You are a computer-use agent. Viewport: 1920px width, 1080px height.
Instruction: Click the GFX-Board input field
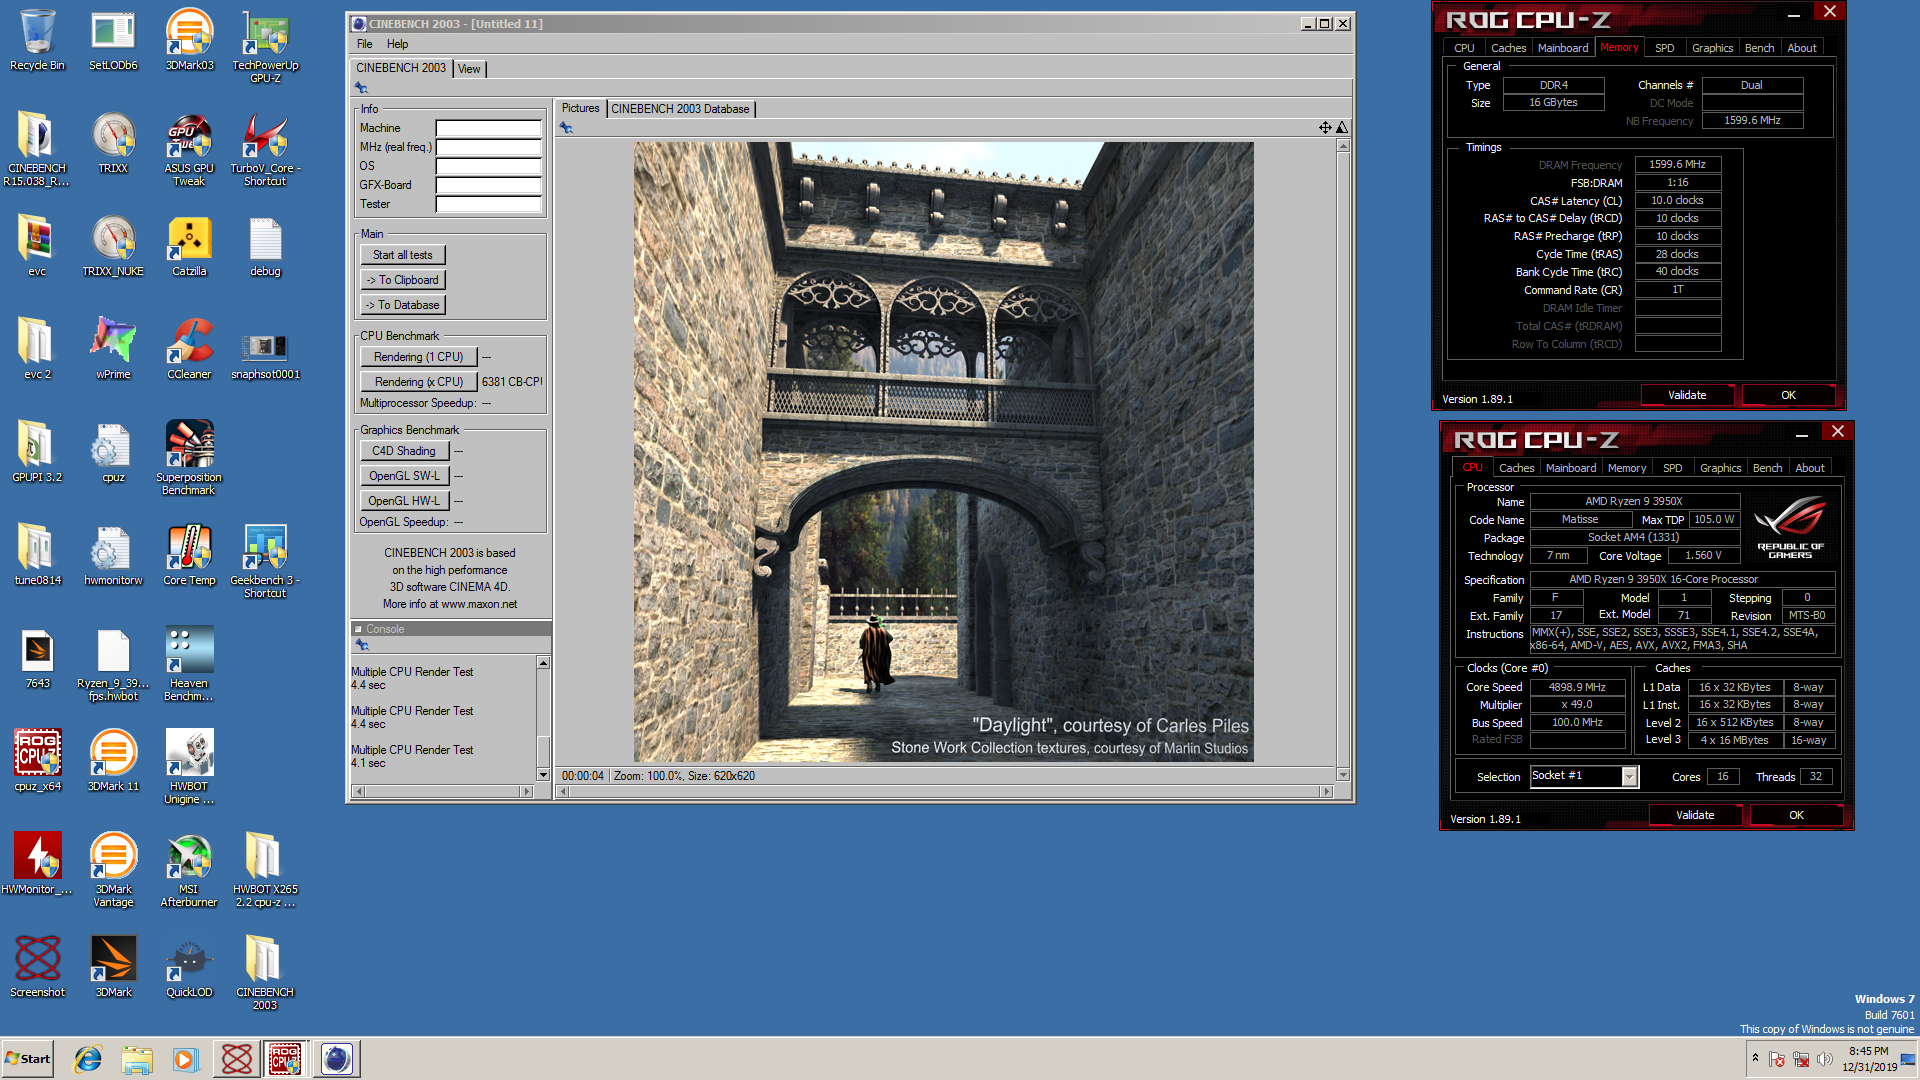click(x=488, y=185)
